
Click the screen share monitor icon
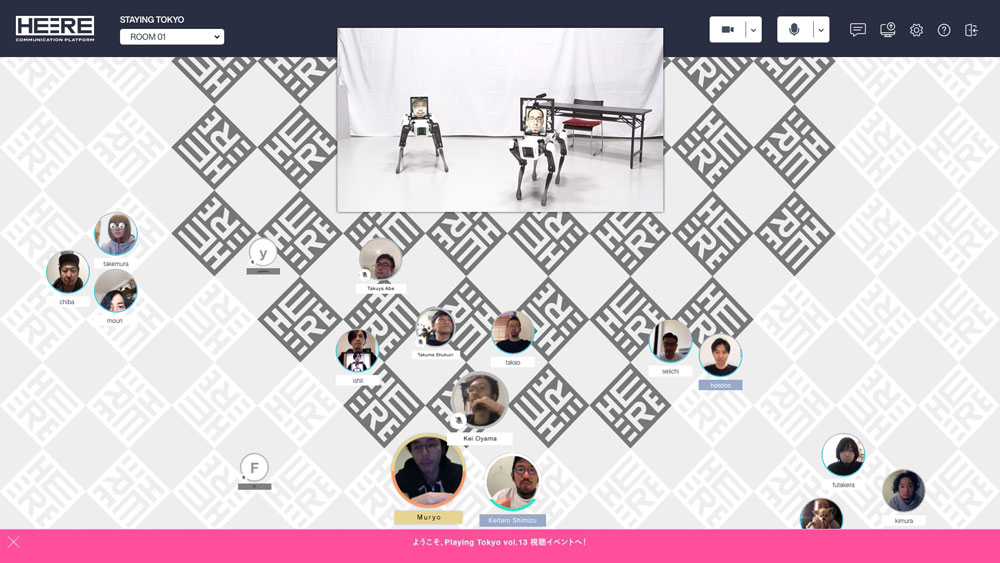pyautogui.click(x=887, y=30)
